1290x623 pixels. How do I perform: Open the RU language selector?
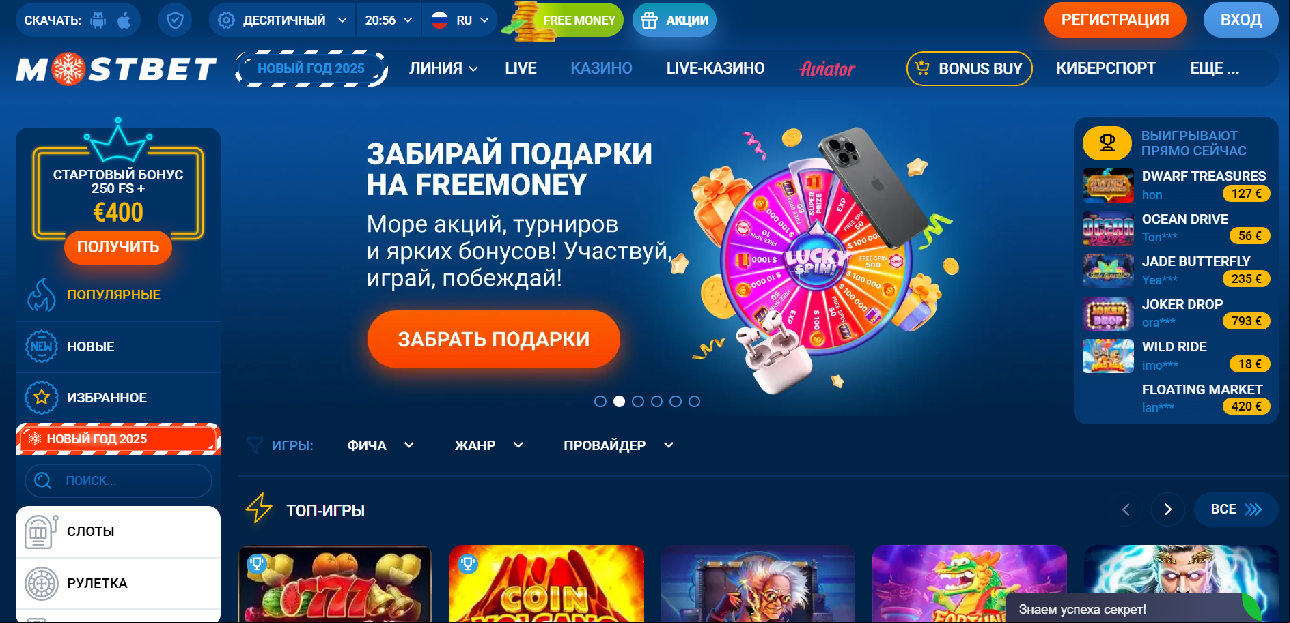pos(459,20)
